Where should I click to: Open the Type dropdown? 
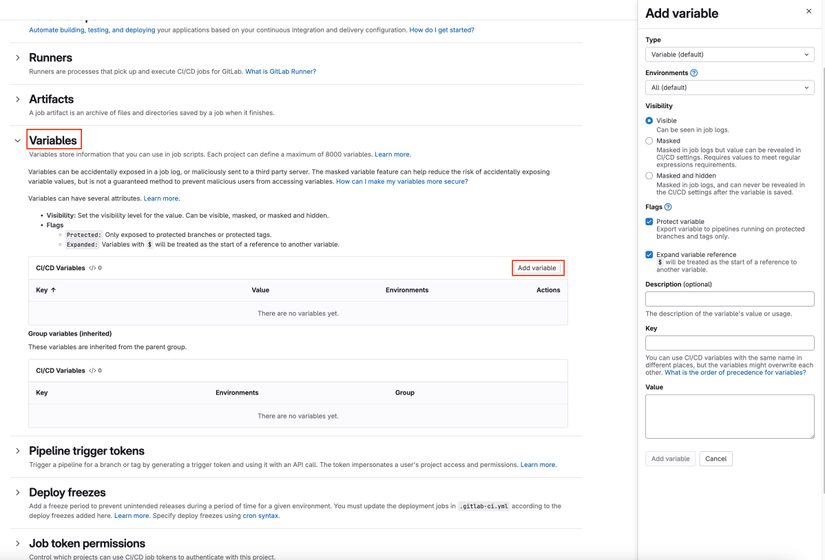click(x=729, y=55)
